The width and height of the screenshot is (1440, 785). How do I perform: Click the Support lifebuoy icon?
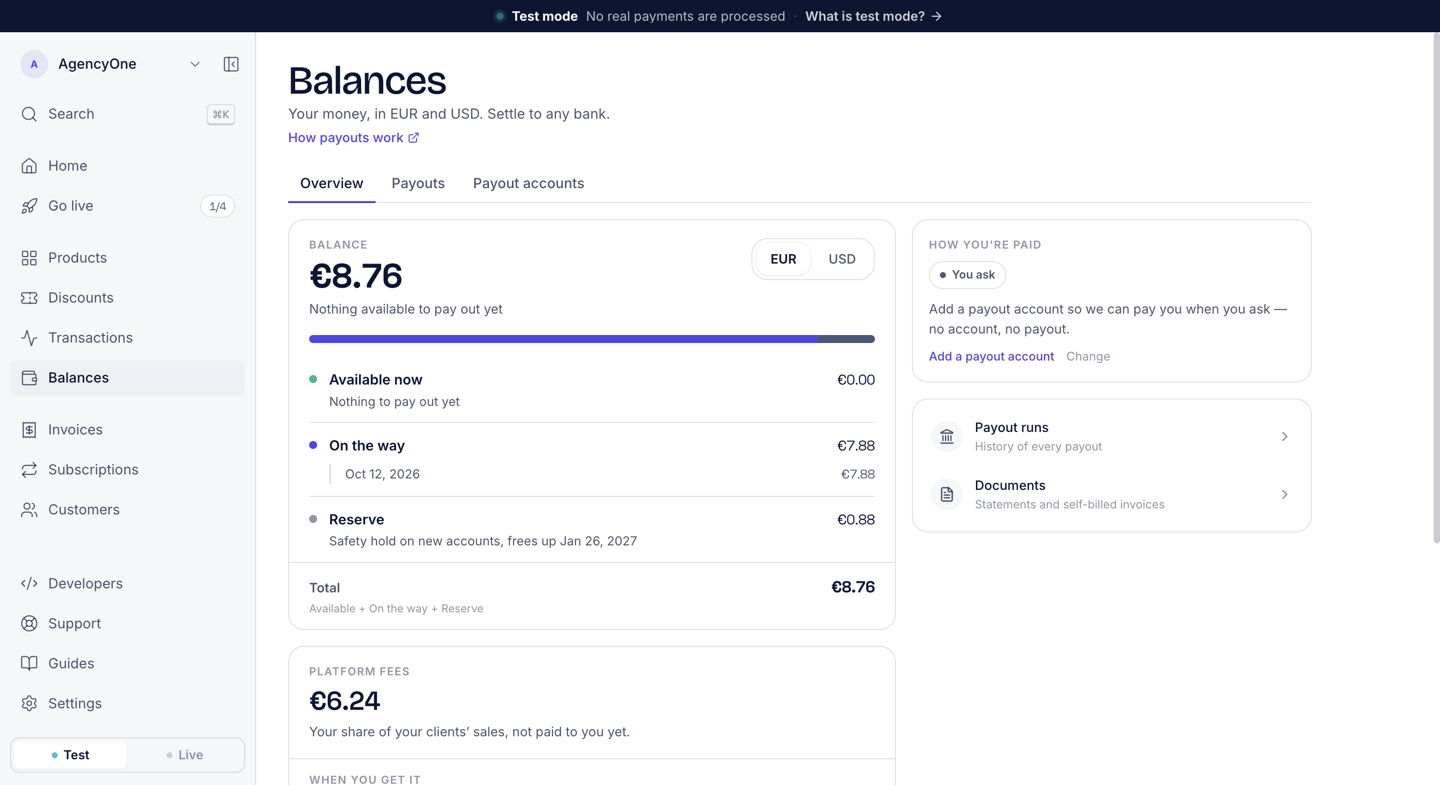[x=29, y=624]
